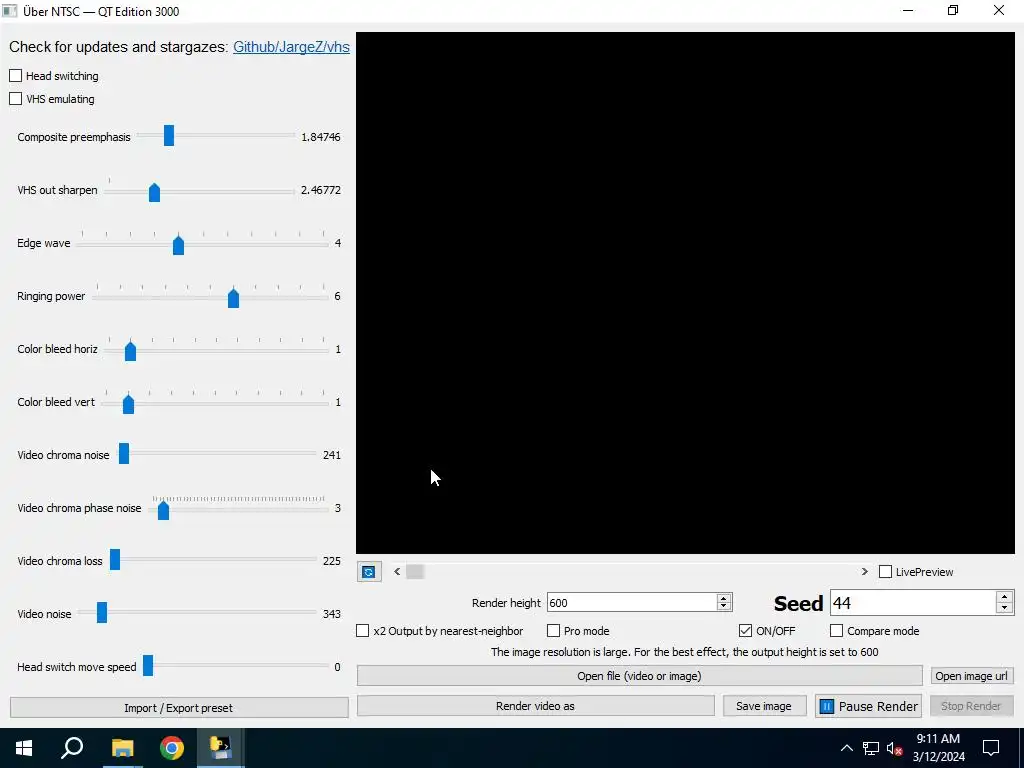Open taskbar search magnifier
The image size is (1024, 768).
coord(72,748)
